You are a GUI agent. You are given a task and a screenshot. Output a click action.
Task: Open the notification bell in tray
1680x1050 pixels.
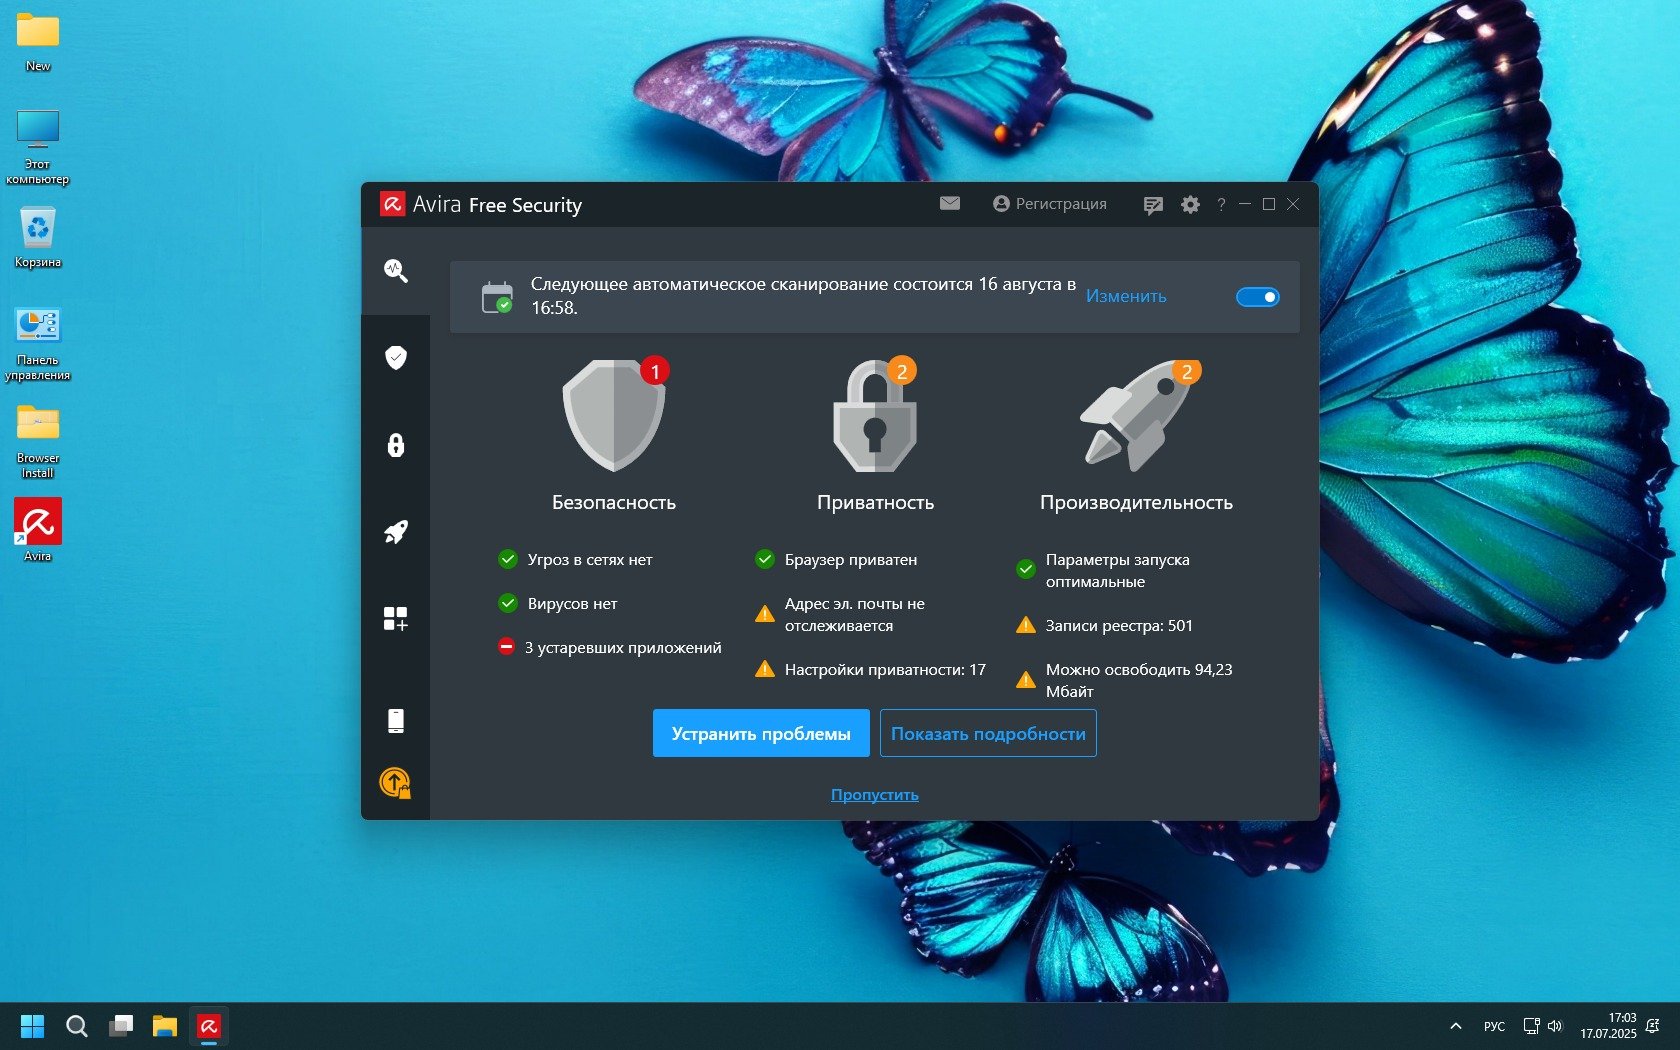click(1653, 1026)
